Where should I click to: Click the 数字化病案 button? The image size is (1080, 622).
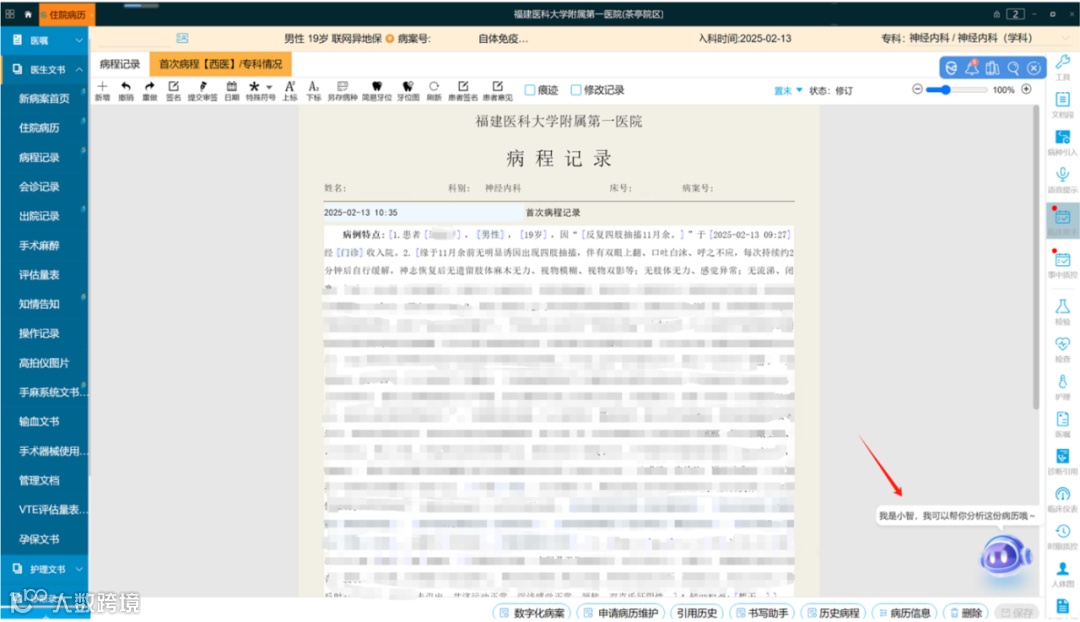(532, 612)
